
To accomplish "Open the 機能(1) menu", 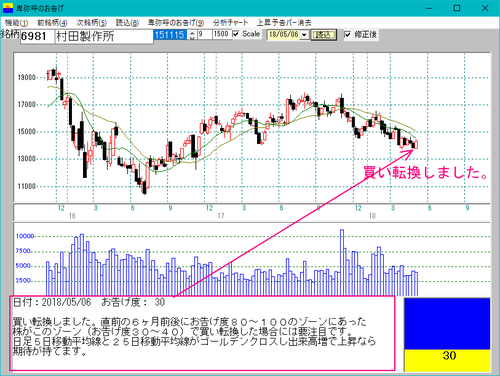I will (x=16, y=23).
